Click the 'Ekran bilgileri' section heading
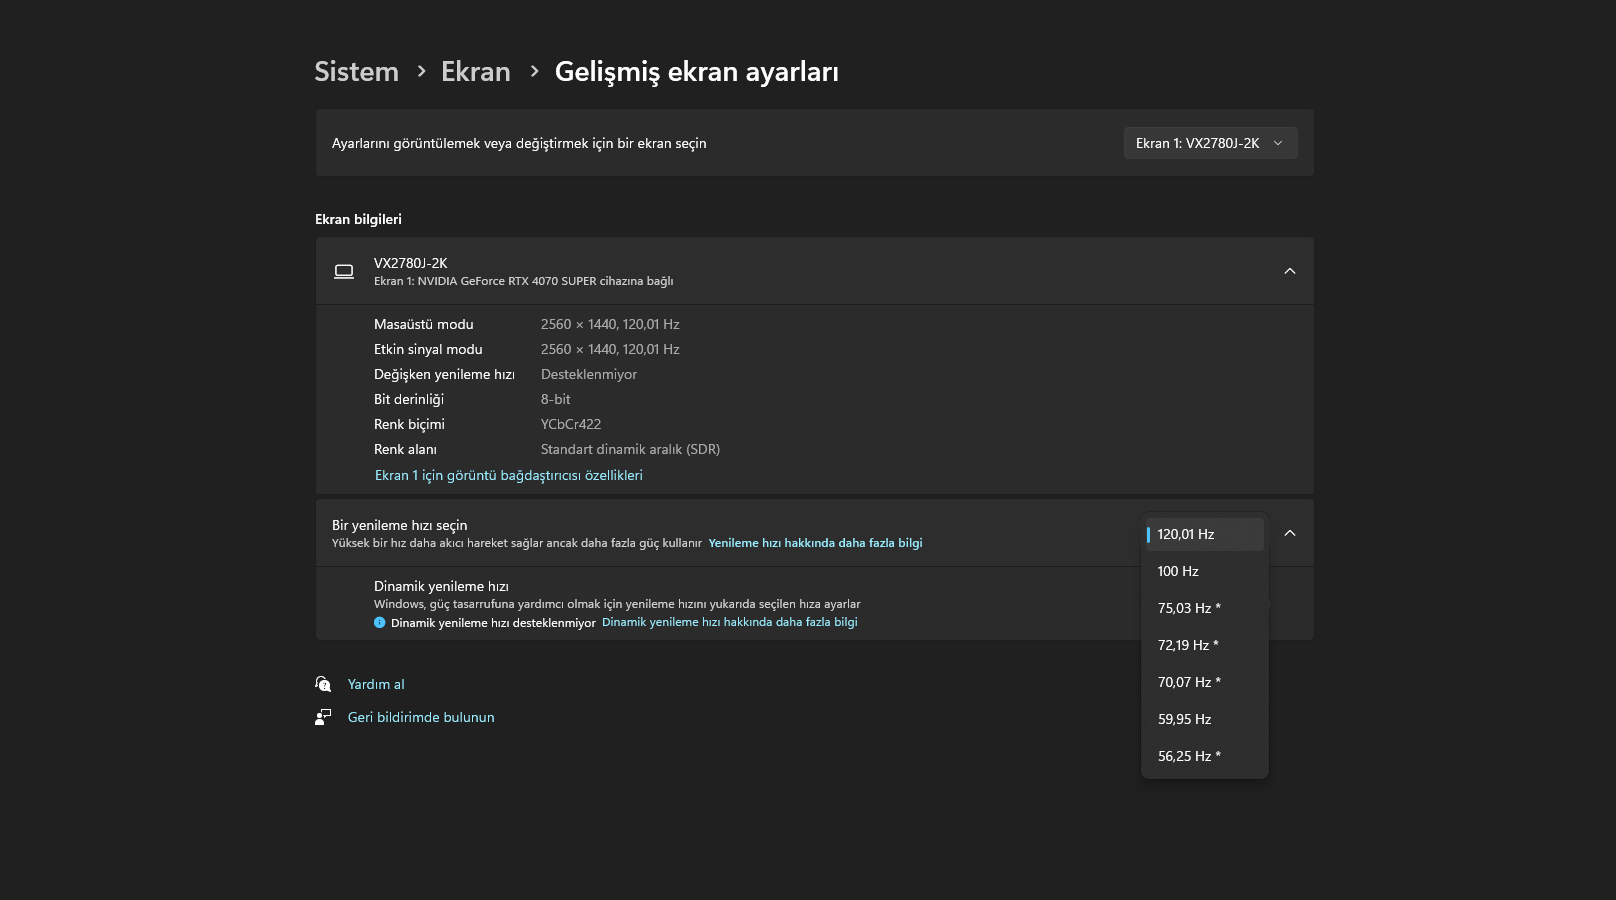 coord(358,219)
